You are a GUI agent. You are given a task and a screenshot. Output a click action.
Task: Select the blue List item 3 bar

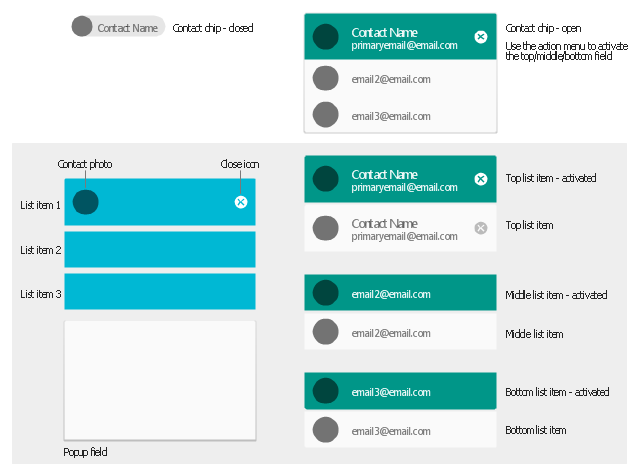tap(160, 291)
